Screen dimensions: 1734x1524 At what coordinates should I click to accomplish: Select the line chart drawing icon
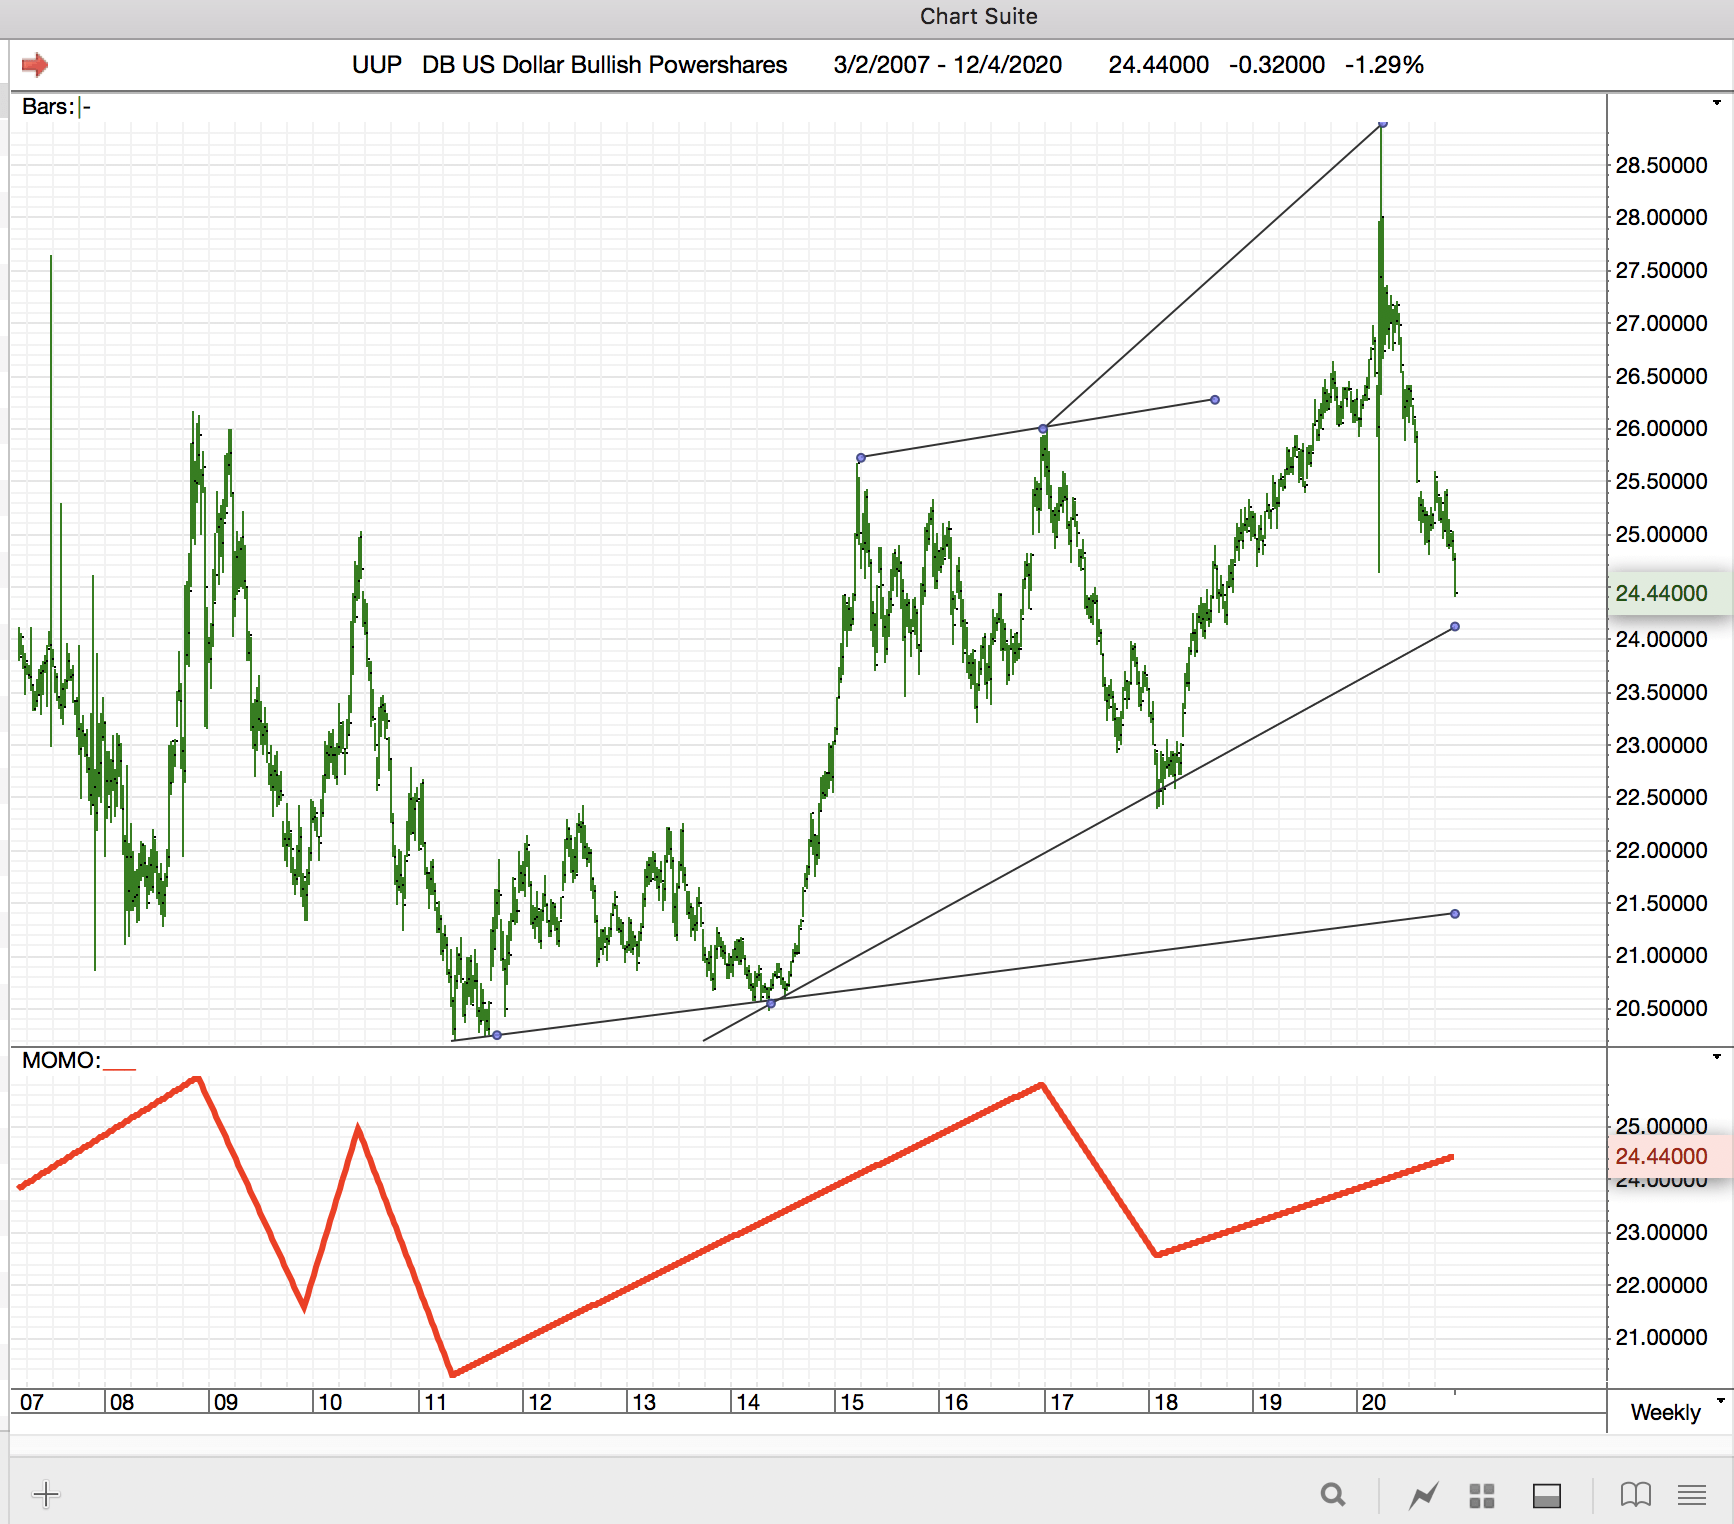point(1423,1495)
